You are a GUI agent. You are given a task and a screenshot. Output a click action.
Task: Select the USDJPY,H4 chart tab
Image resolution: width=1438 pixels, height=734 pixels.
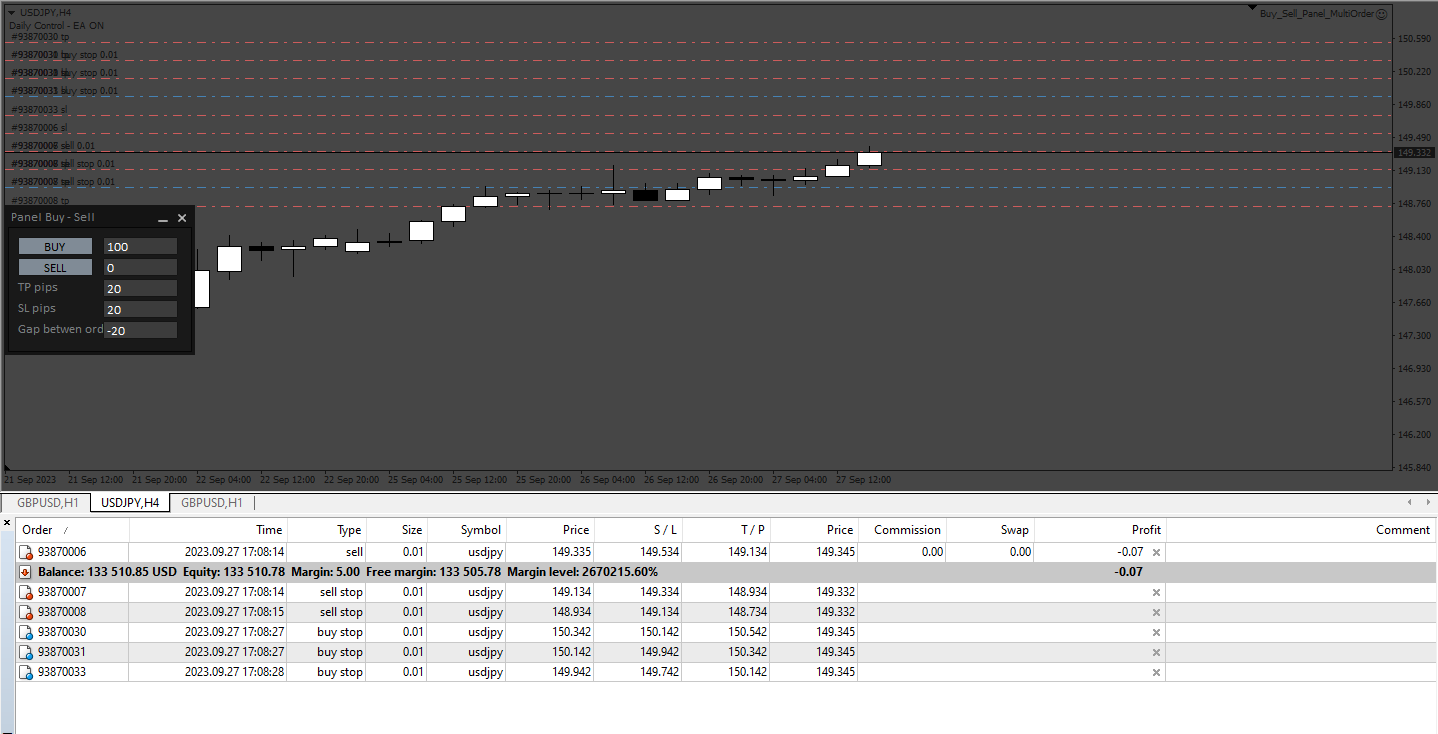130,502
